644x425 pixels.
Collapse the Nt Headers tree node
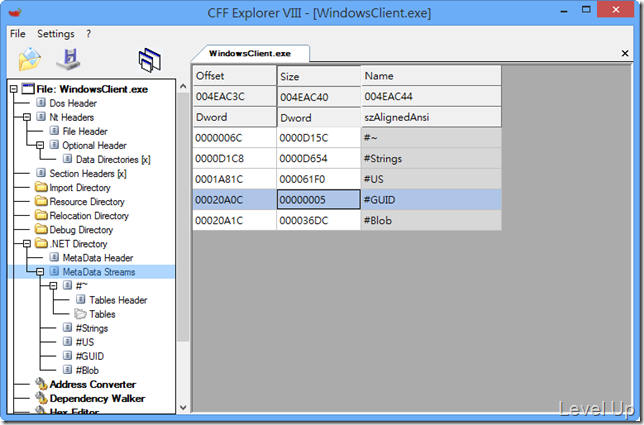pyautogui.click(x=27, y=117)
